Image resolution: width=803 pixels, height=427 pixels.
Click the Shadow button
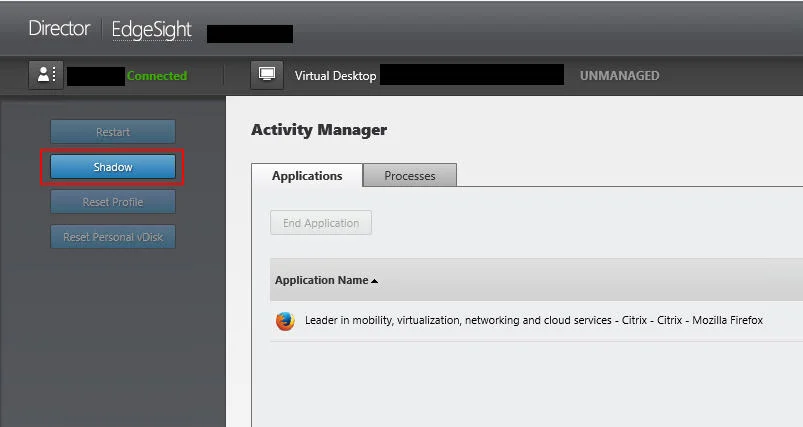coord(113,167)
